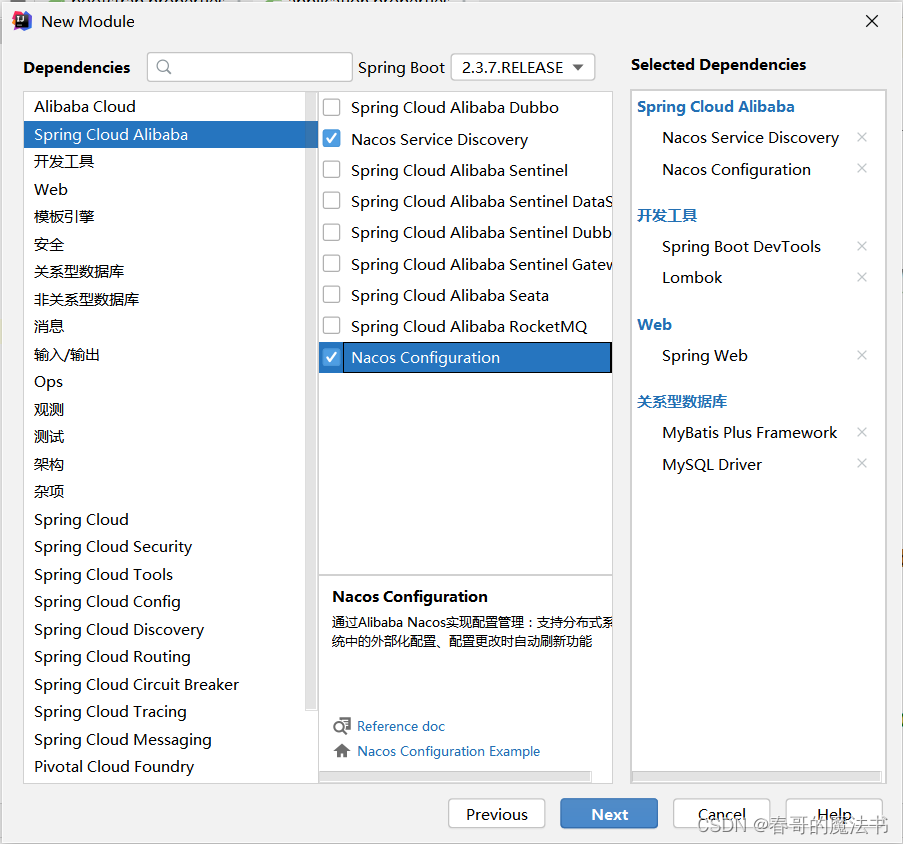Remove MySQL Driver from selected dependencies
Viewport: 903px width, 844px height.
(862, 463)
